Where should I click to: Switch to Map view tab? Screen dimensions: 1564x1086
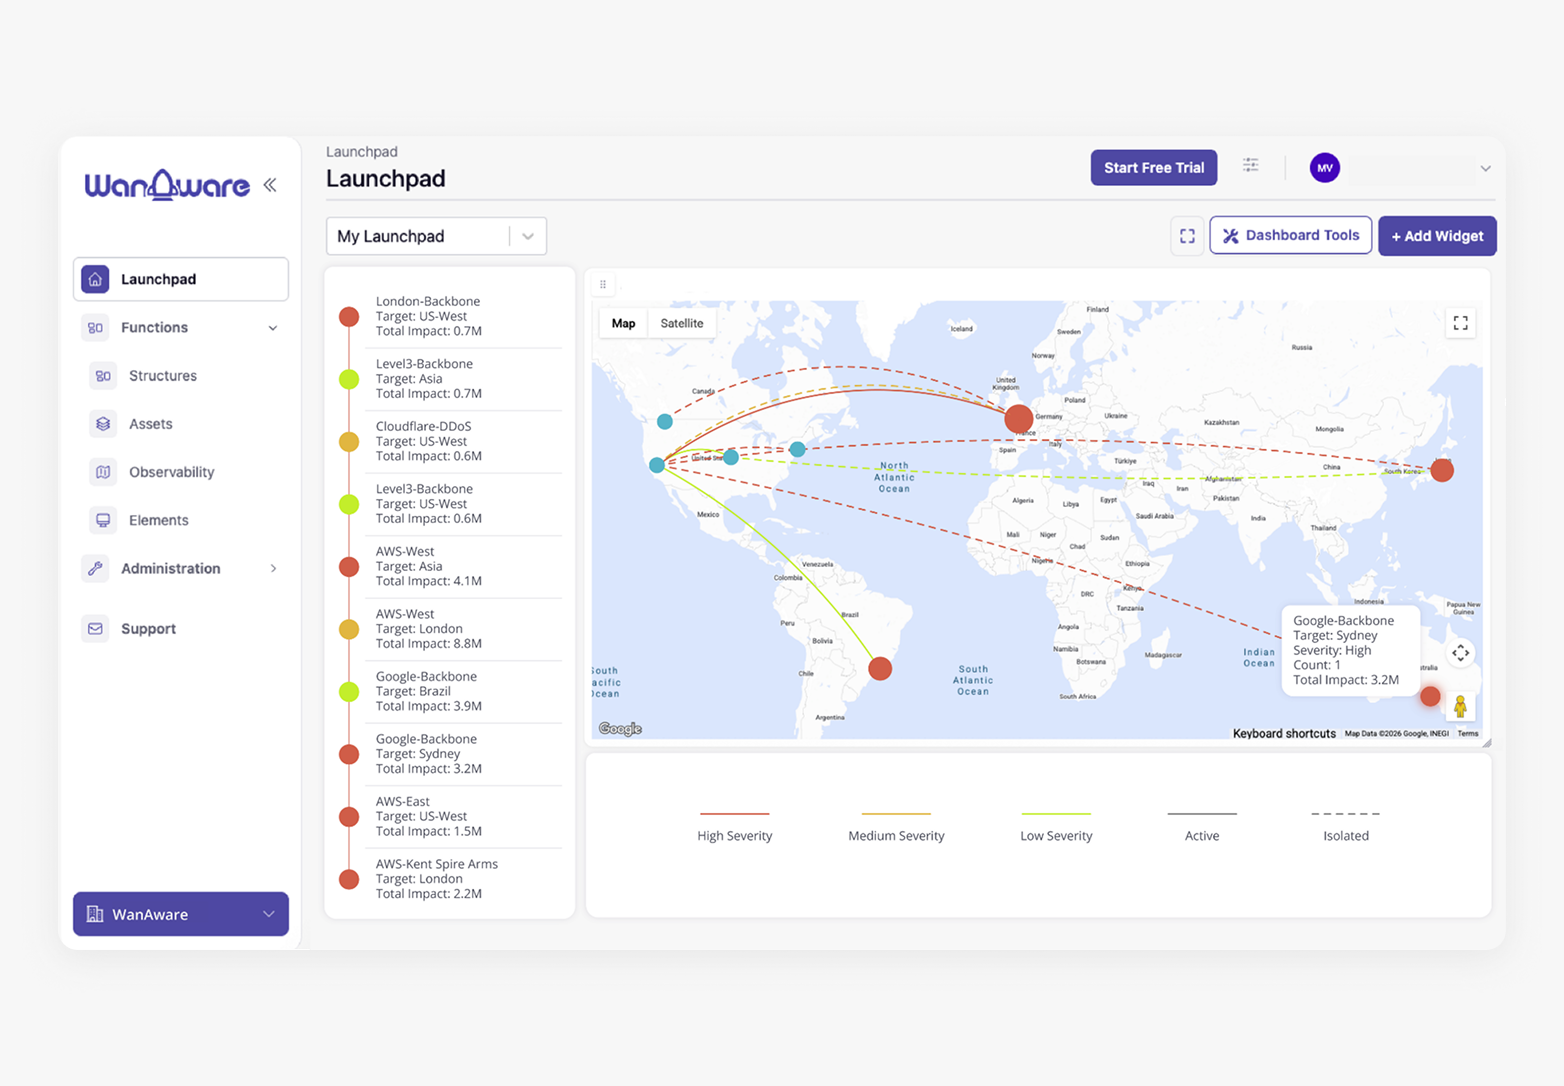tap(623, 323)
